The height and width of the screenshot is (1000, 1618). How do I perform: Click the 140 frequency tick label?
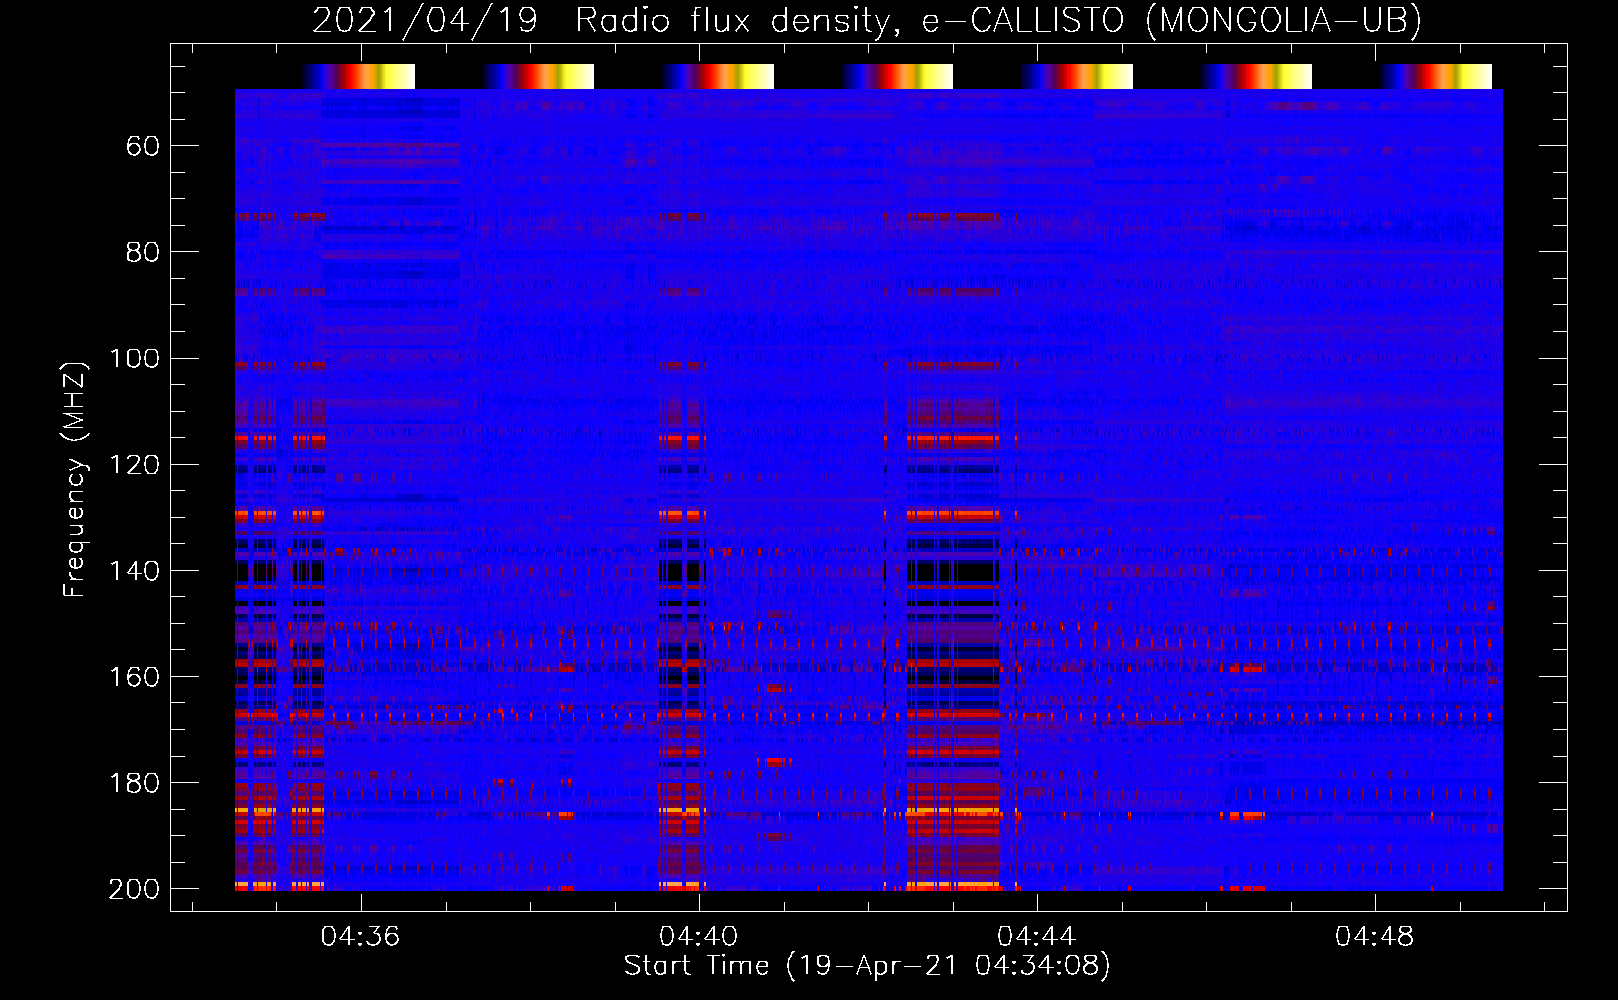click(x=134, y=571)
